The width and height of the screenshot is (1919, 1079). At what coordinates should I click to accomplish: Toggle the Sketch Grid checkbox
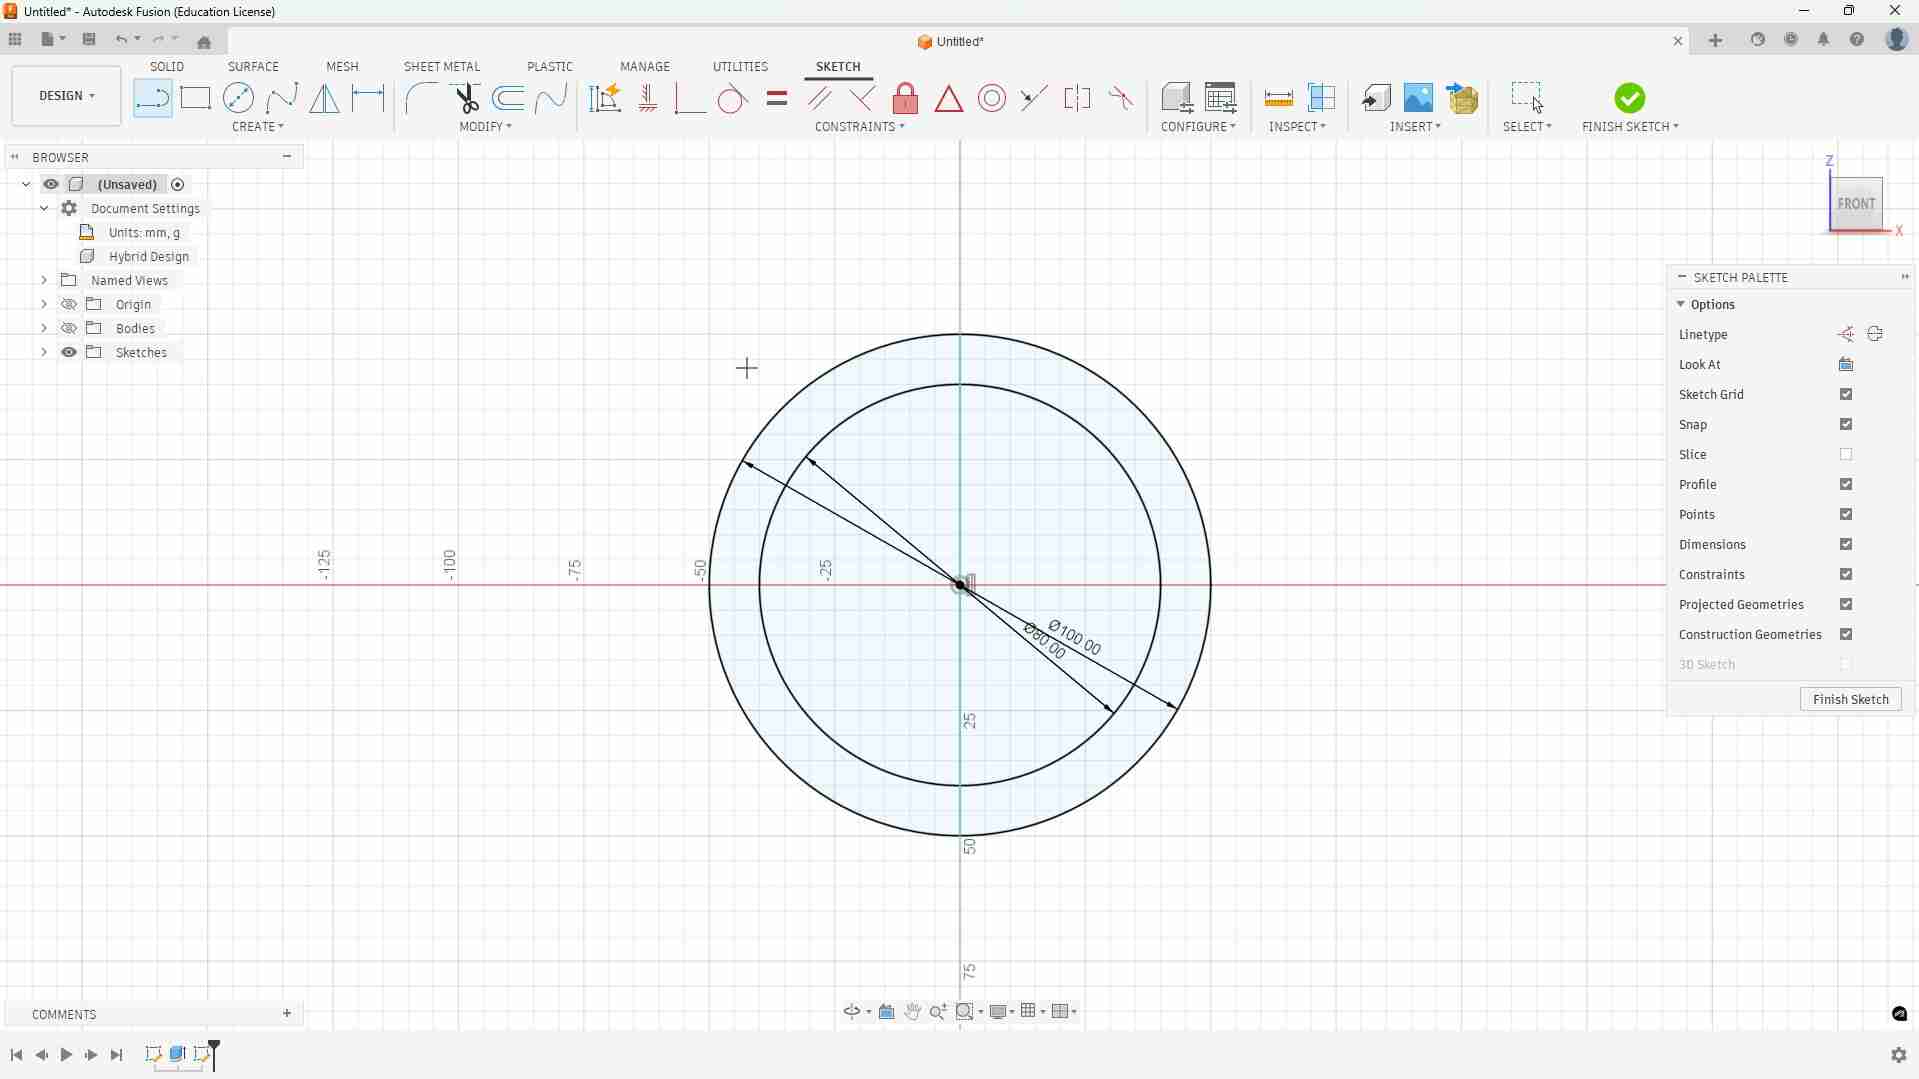pos(1846,395)
